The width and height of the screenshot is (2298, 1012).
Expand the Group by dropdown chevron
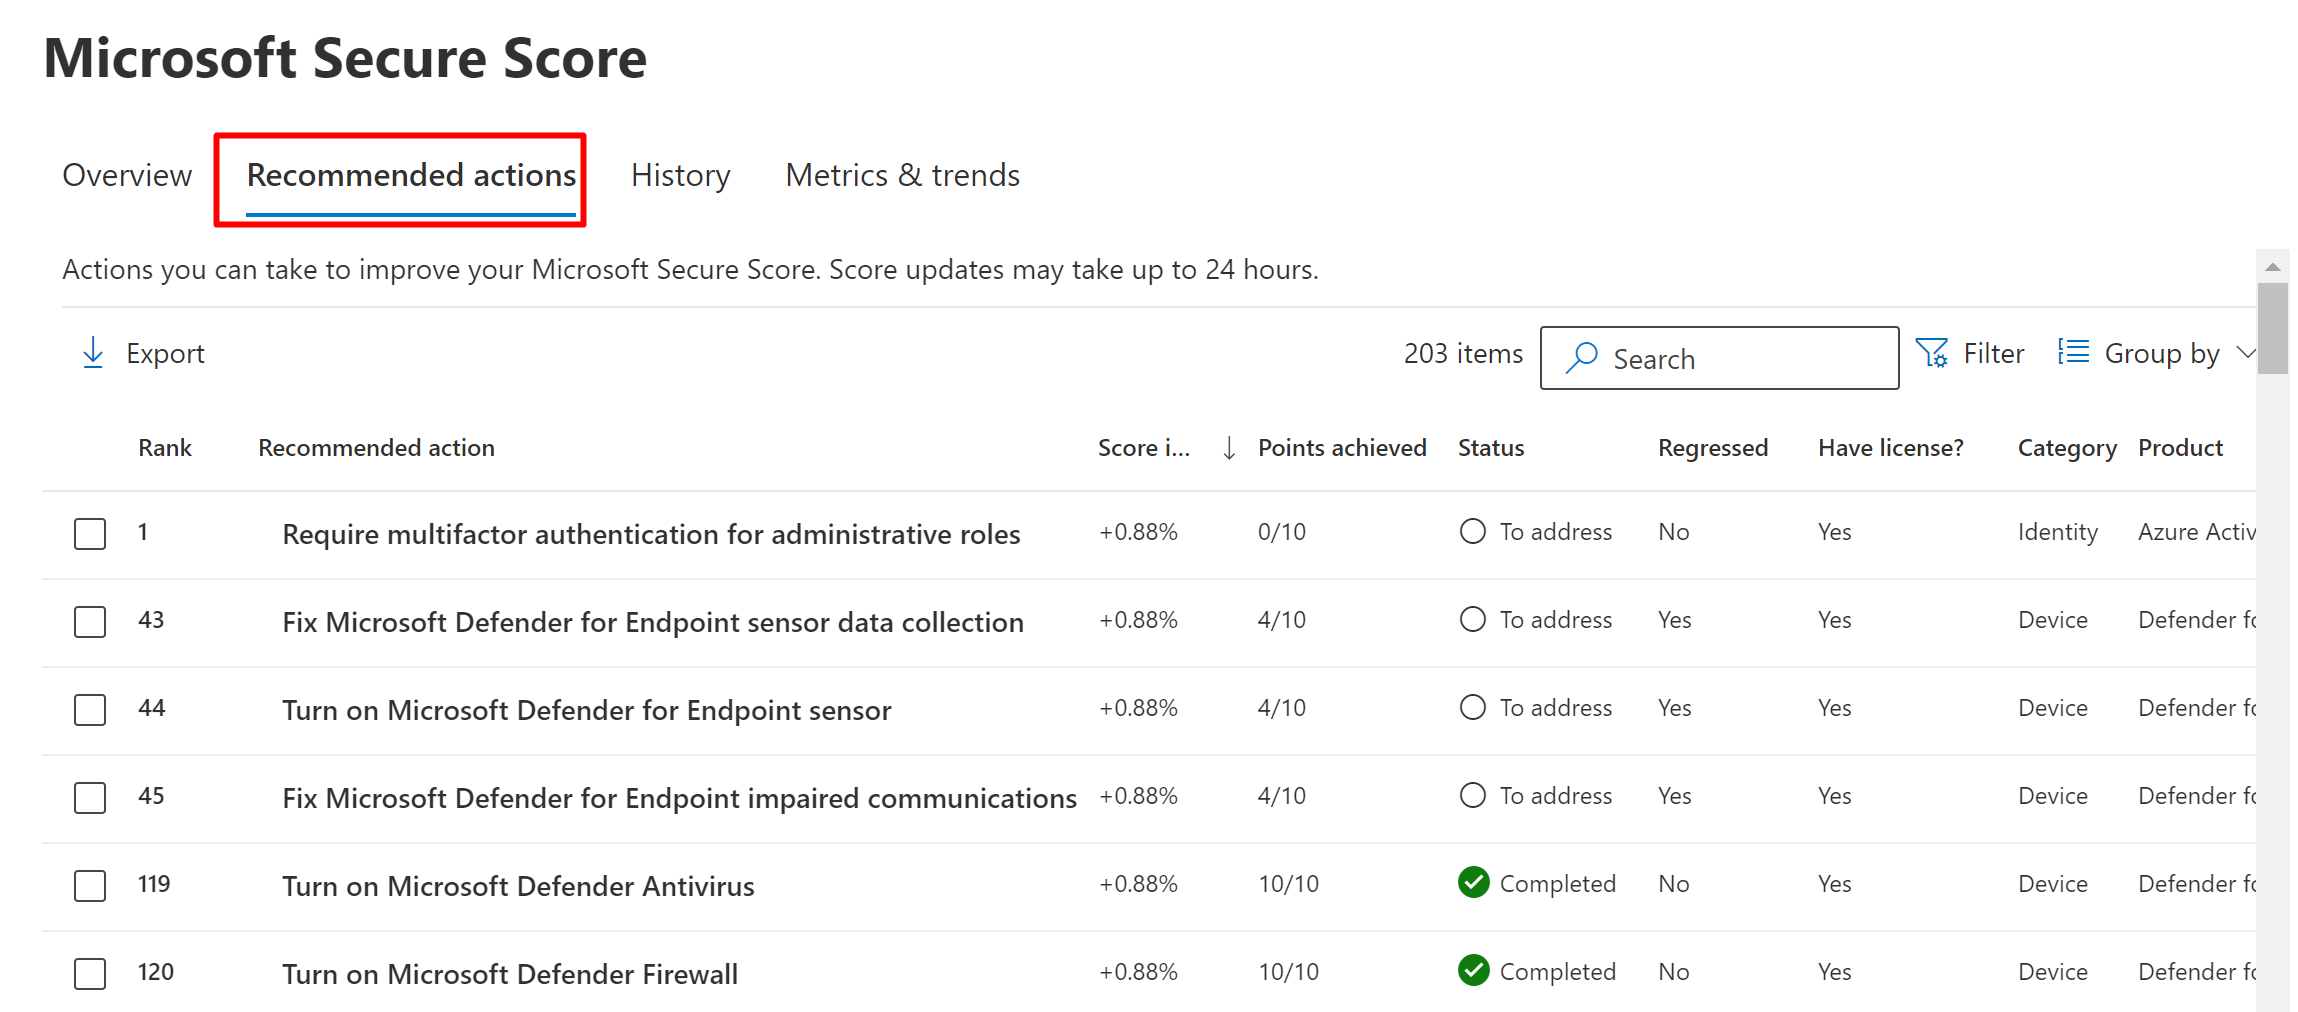pyautogui.click(x=2245, y=353)
